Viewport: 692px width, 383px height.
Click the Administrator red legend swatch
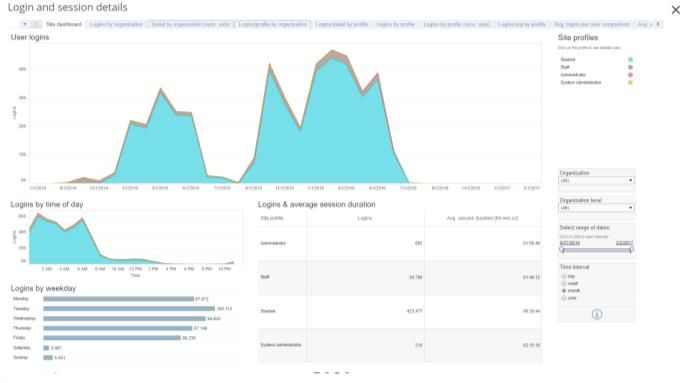point(630,75)
